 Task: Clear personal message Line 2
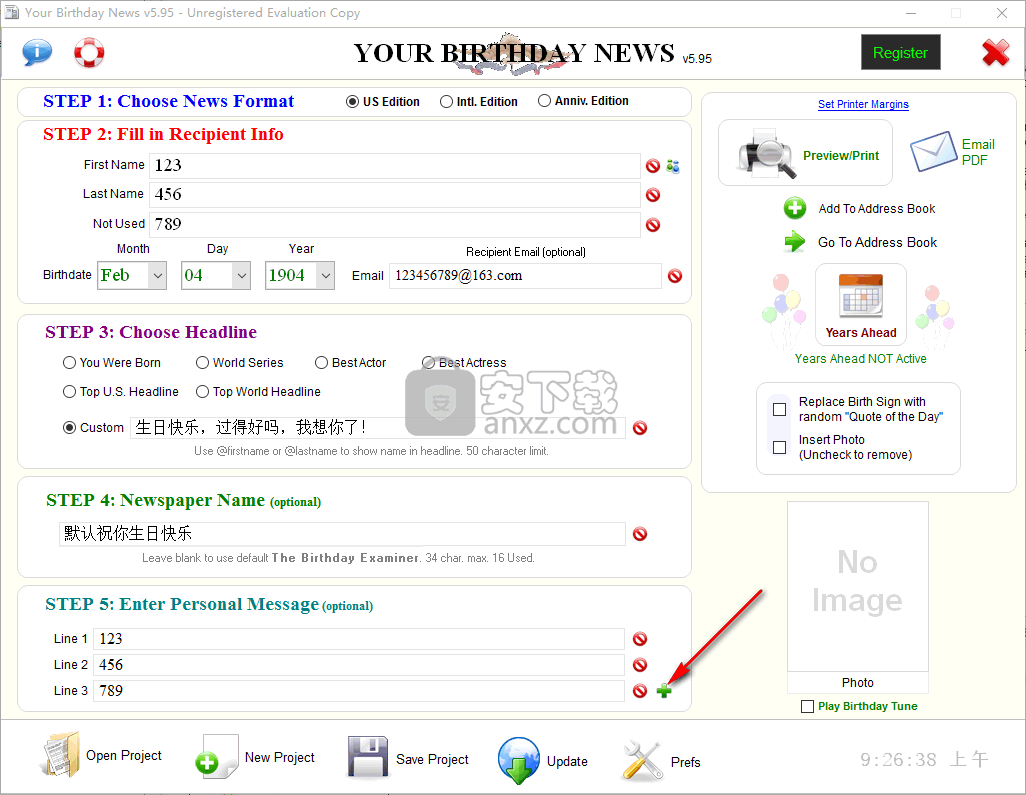pyautogui.click(x=640, y=665)
